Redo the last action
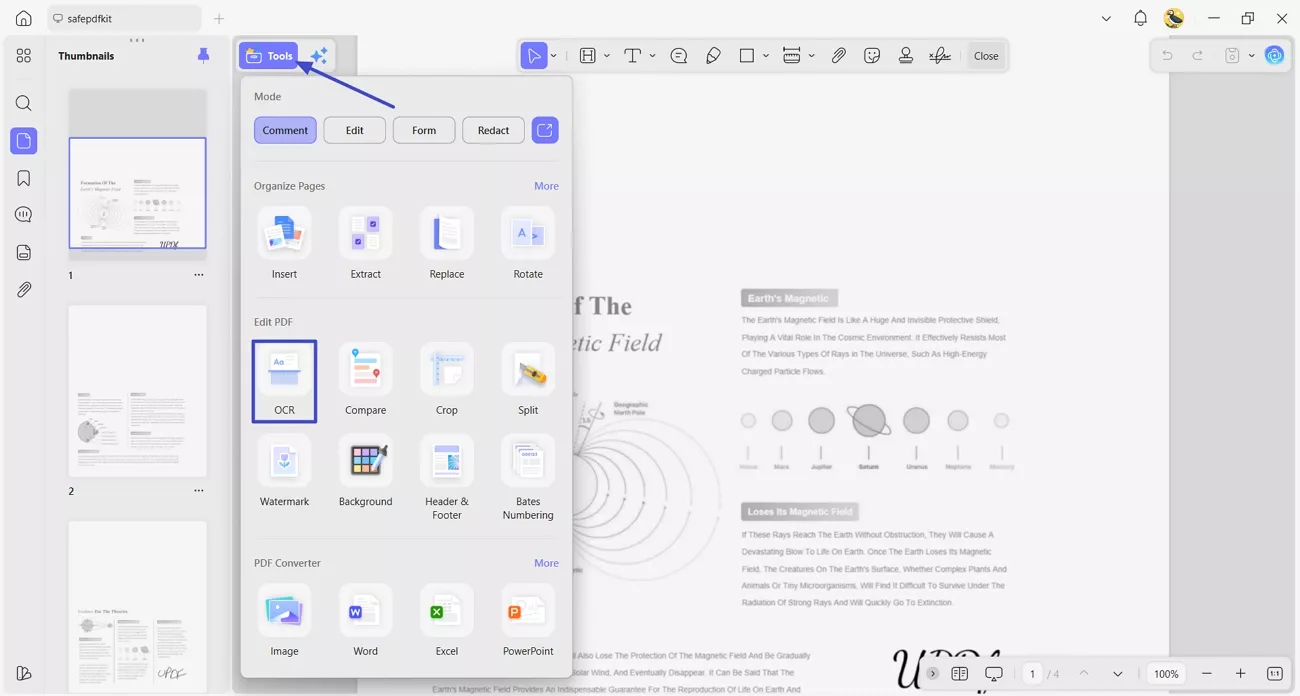 tap(1198, 56)
